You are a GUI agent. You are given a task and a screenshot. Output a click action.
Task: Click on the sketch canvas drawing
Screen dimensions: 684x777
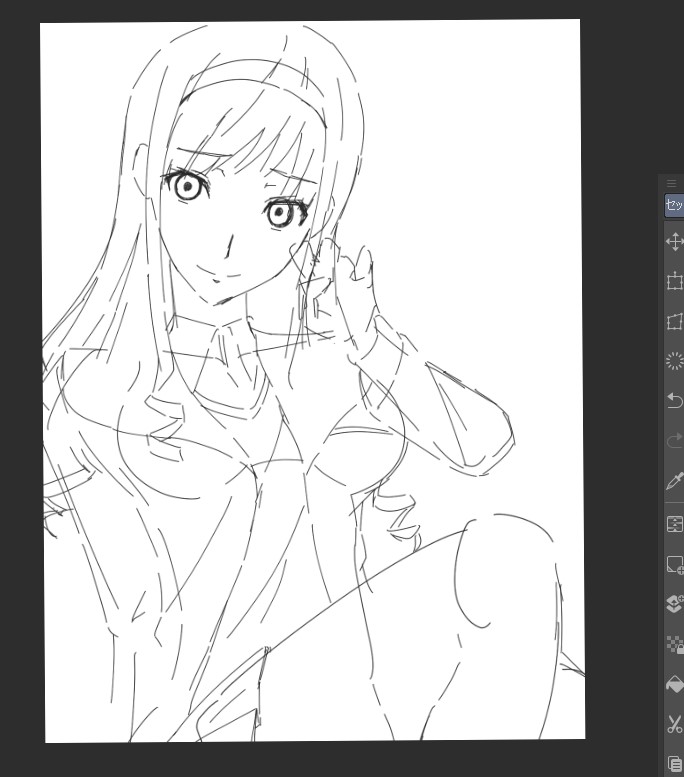313,381
